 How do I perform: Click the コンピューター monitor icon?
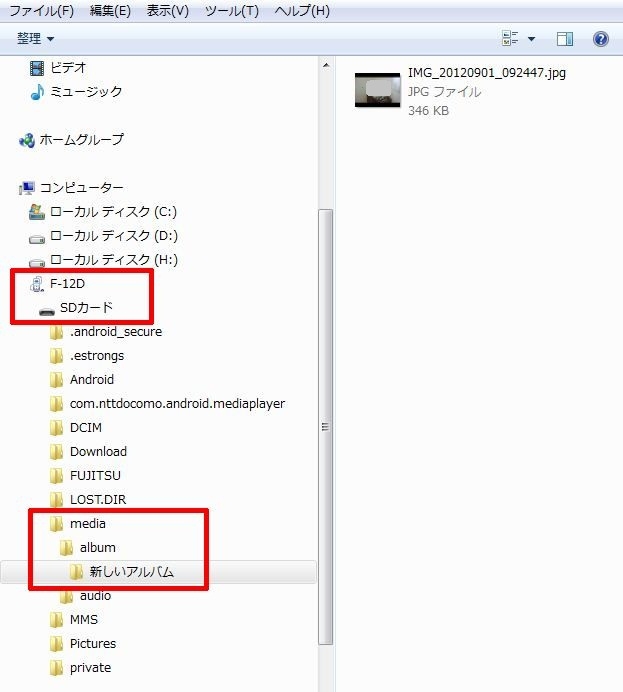[x=26, y=188]
